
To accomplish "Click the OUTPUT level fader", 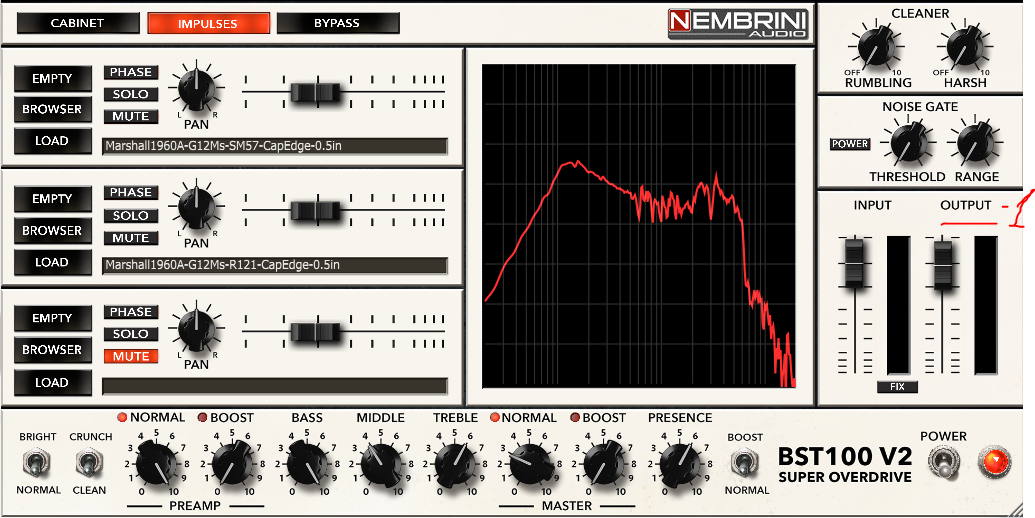I will pos(943,265).
